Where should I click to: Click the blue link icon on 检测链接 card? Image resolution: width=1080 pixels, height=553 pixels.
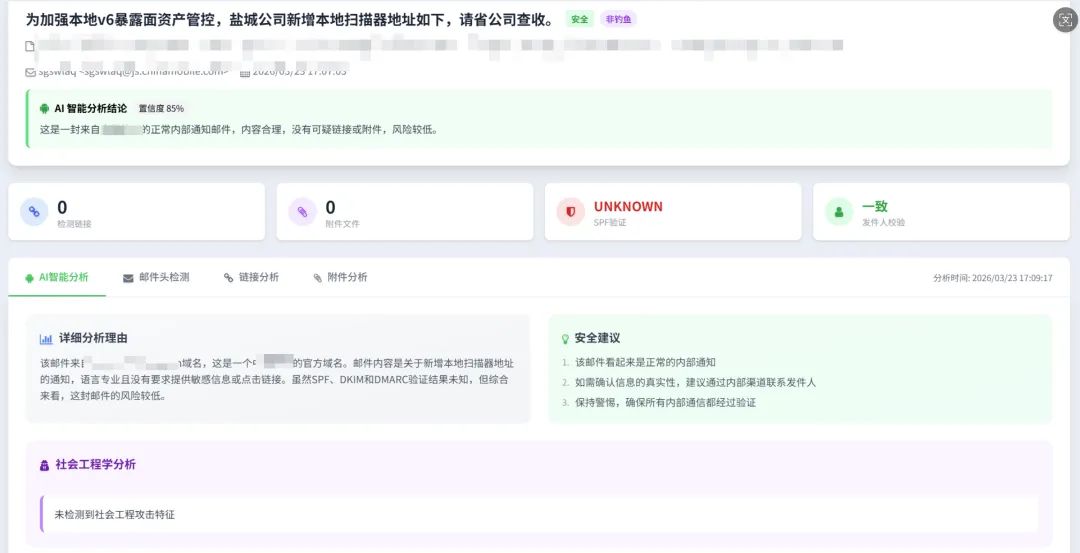pos(34,211)
